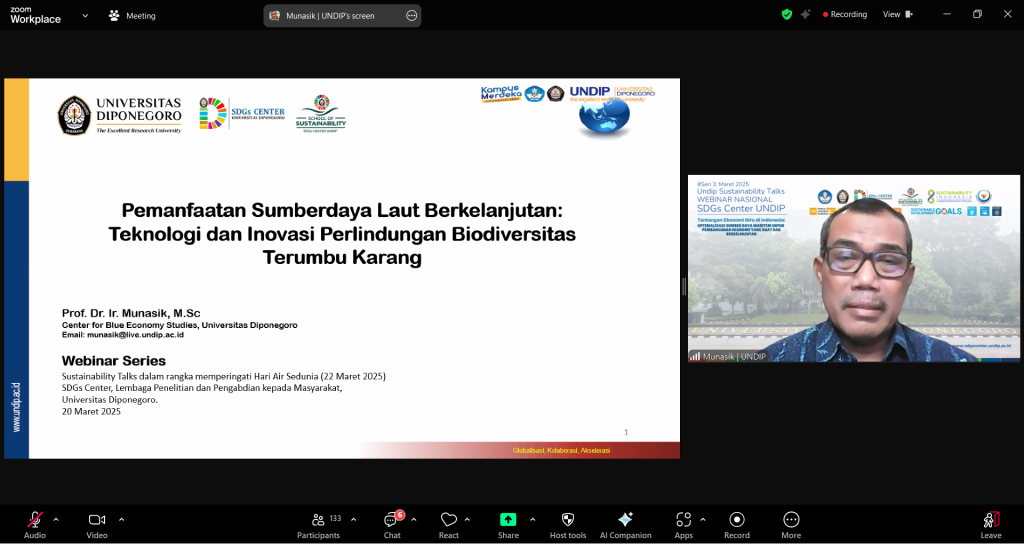Expand the Audio options arrow
This screenshot has height=544, width=1024.
point(56,519)
